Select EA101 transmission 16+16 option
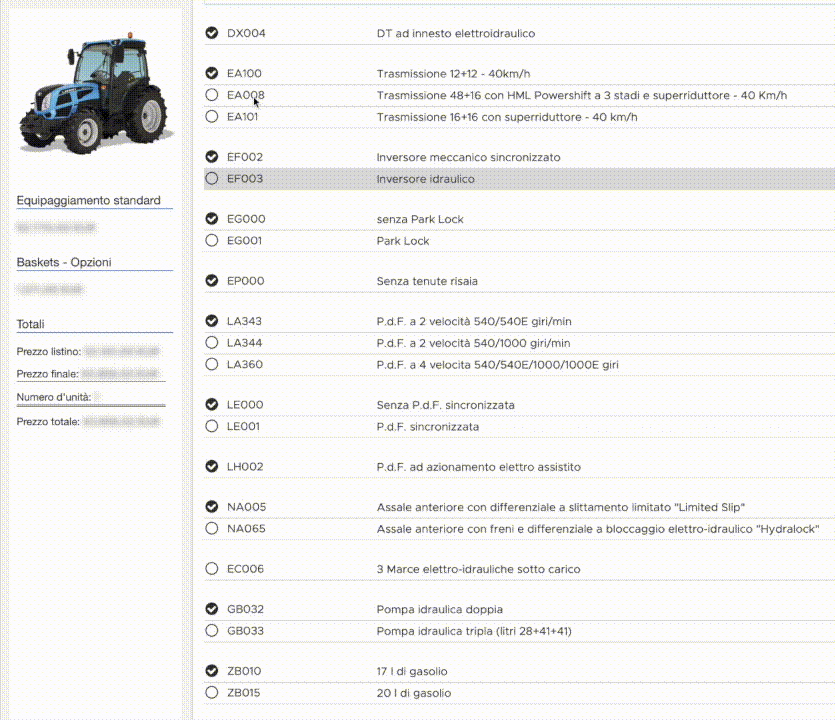 [x=211, y=117]
